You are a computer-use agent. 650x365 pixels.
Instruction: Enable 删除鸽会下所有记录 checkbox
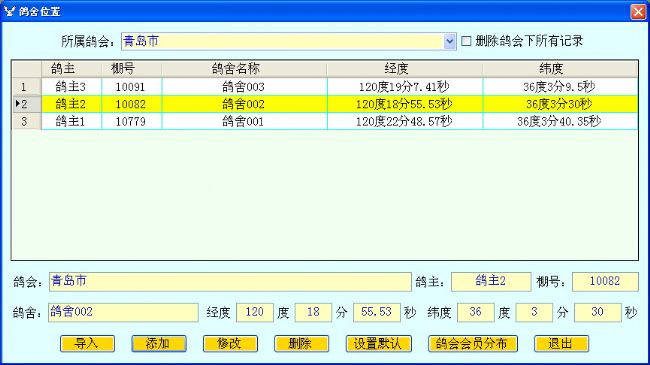(x=466, y=41)
